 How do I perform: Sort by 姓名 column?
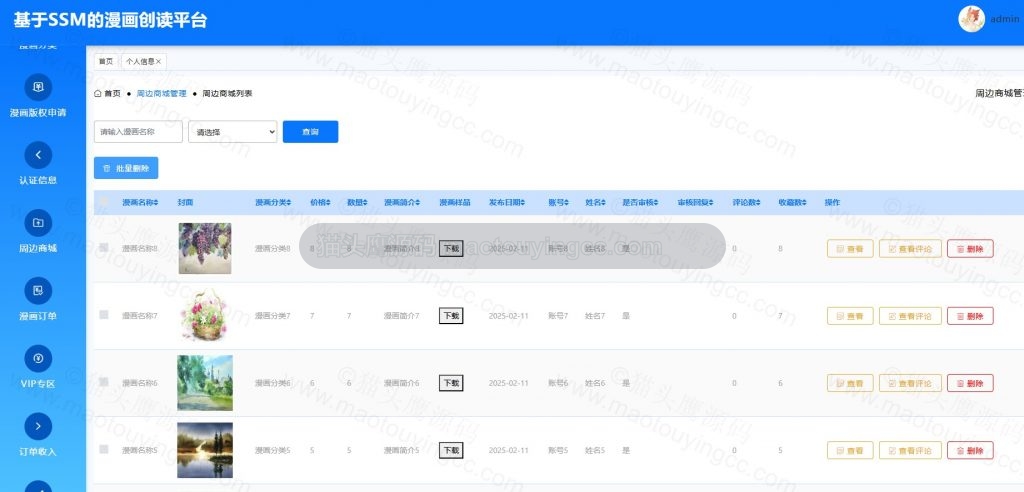point(603,203)
